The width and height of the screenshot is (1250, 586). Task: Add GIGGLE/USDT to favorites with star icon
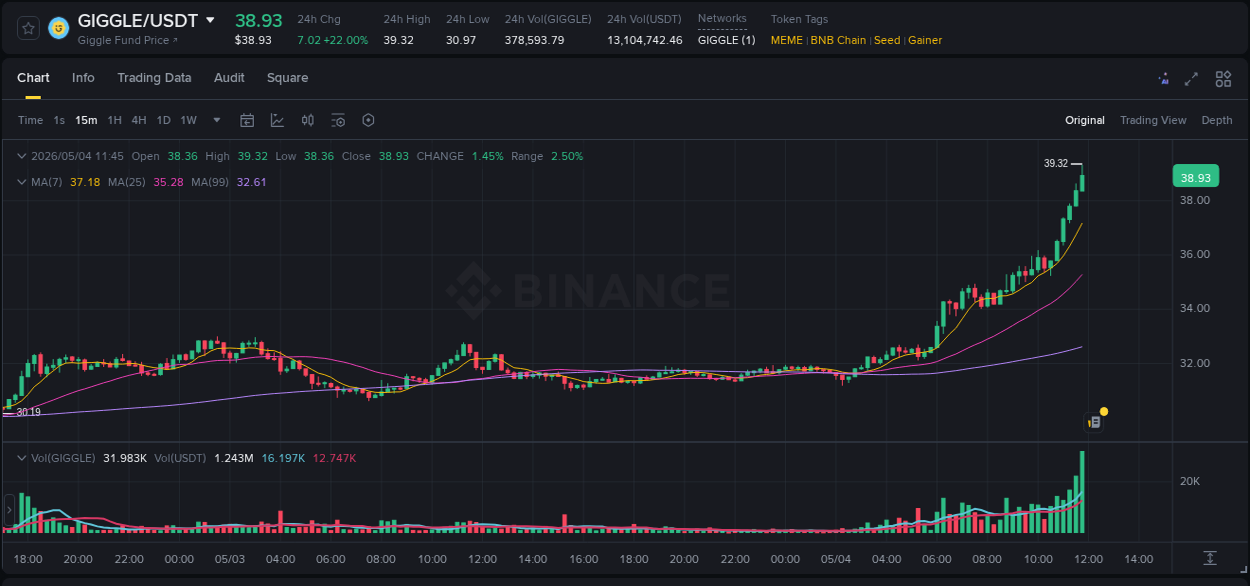tap(28, 28)
